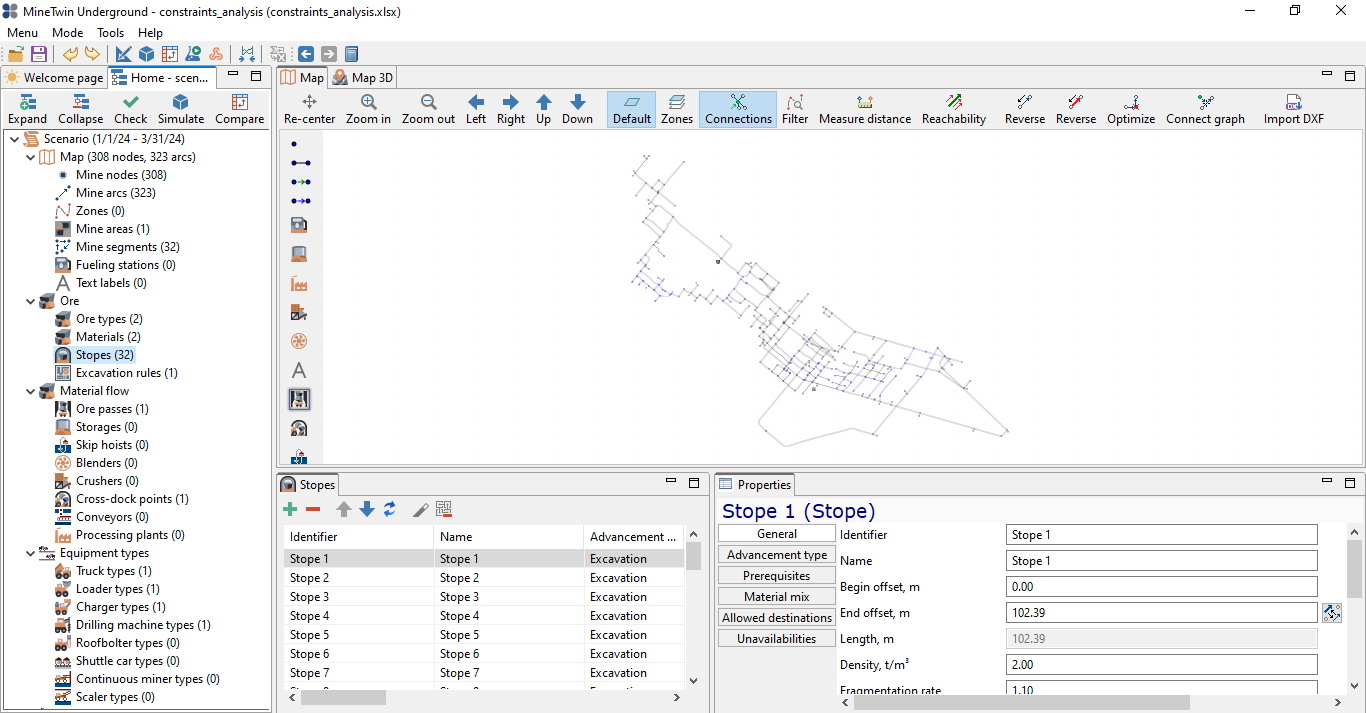Open the Menu menu
This screenshot has height=713, width=1366.
(x=22, y=33)
